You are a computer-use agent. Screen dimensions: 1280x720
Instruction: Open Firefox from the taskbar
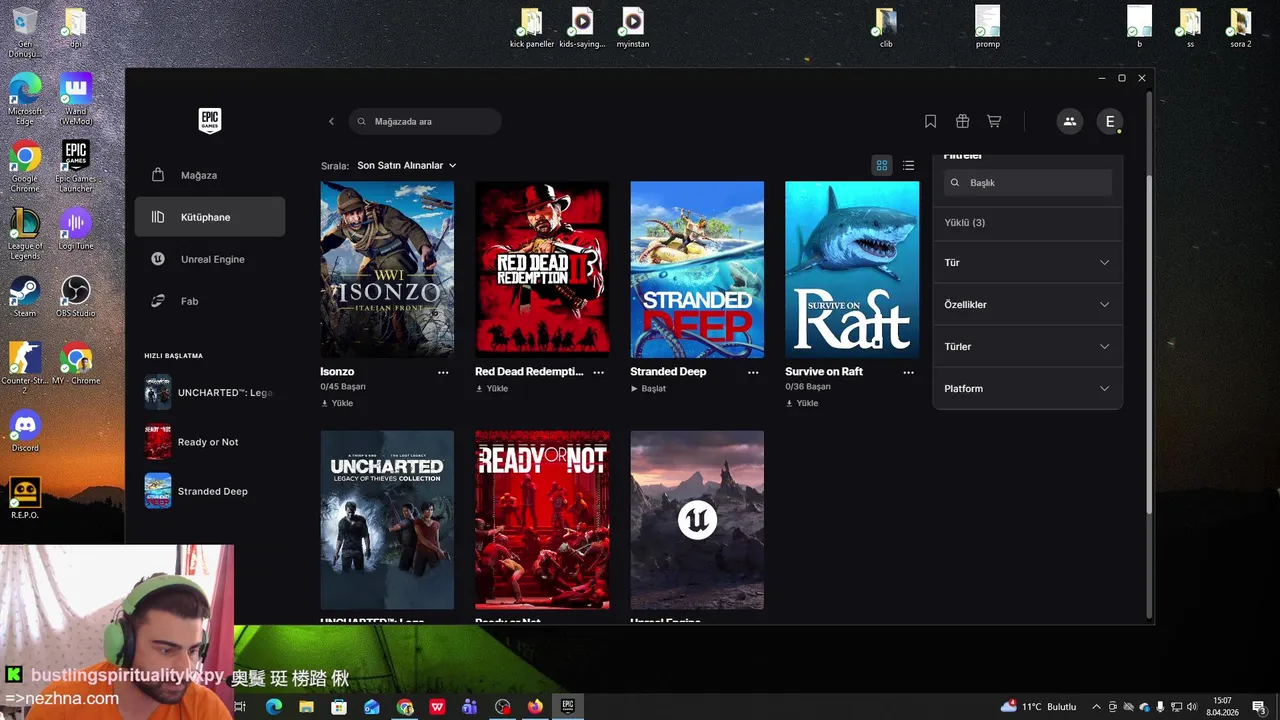click(535, 706)
